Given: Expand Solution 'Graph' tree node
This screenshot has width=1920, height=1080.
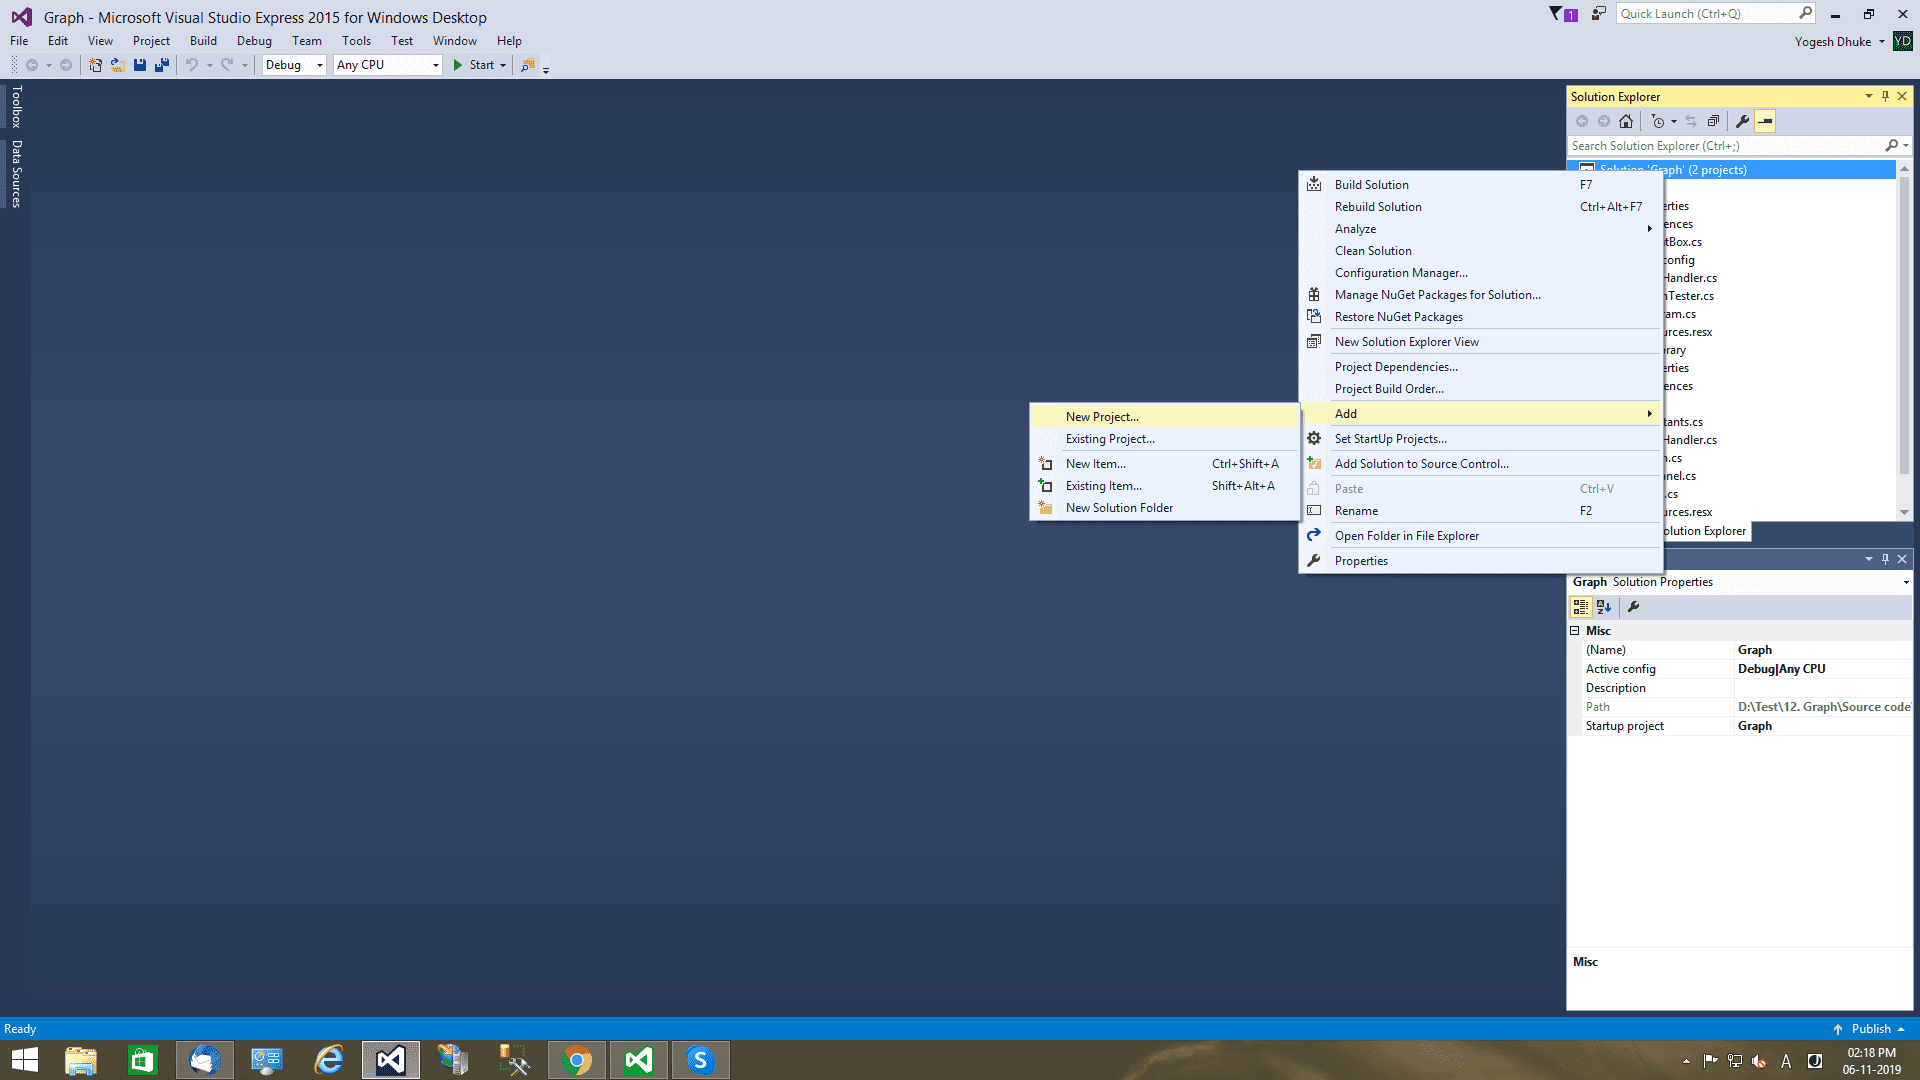Looking at the screenshot, I should click(x=1577, y=169).
